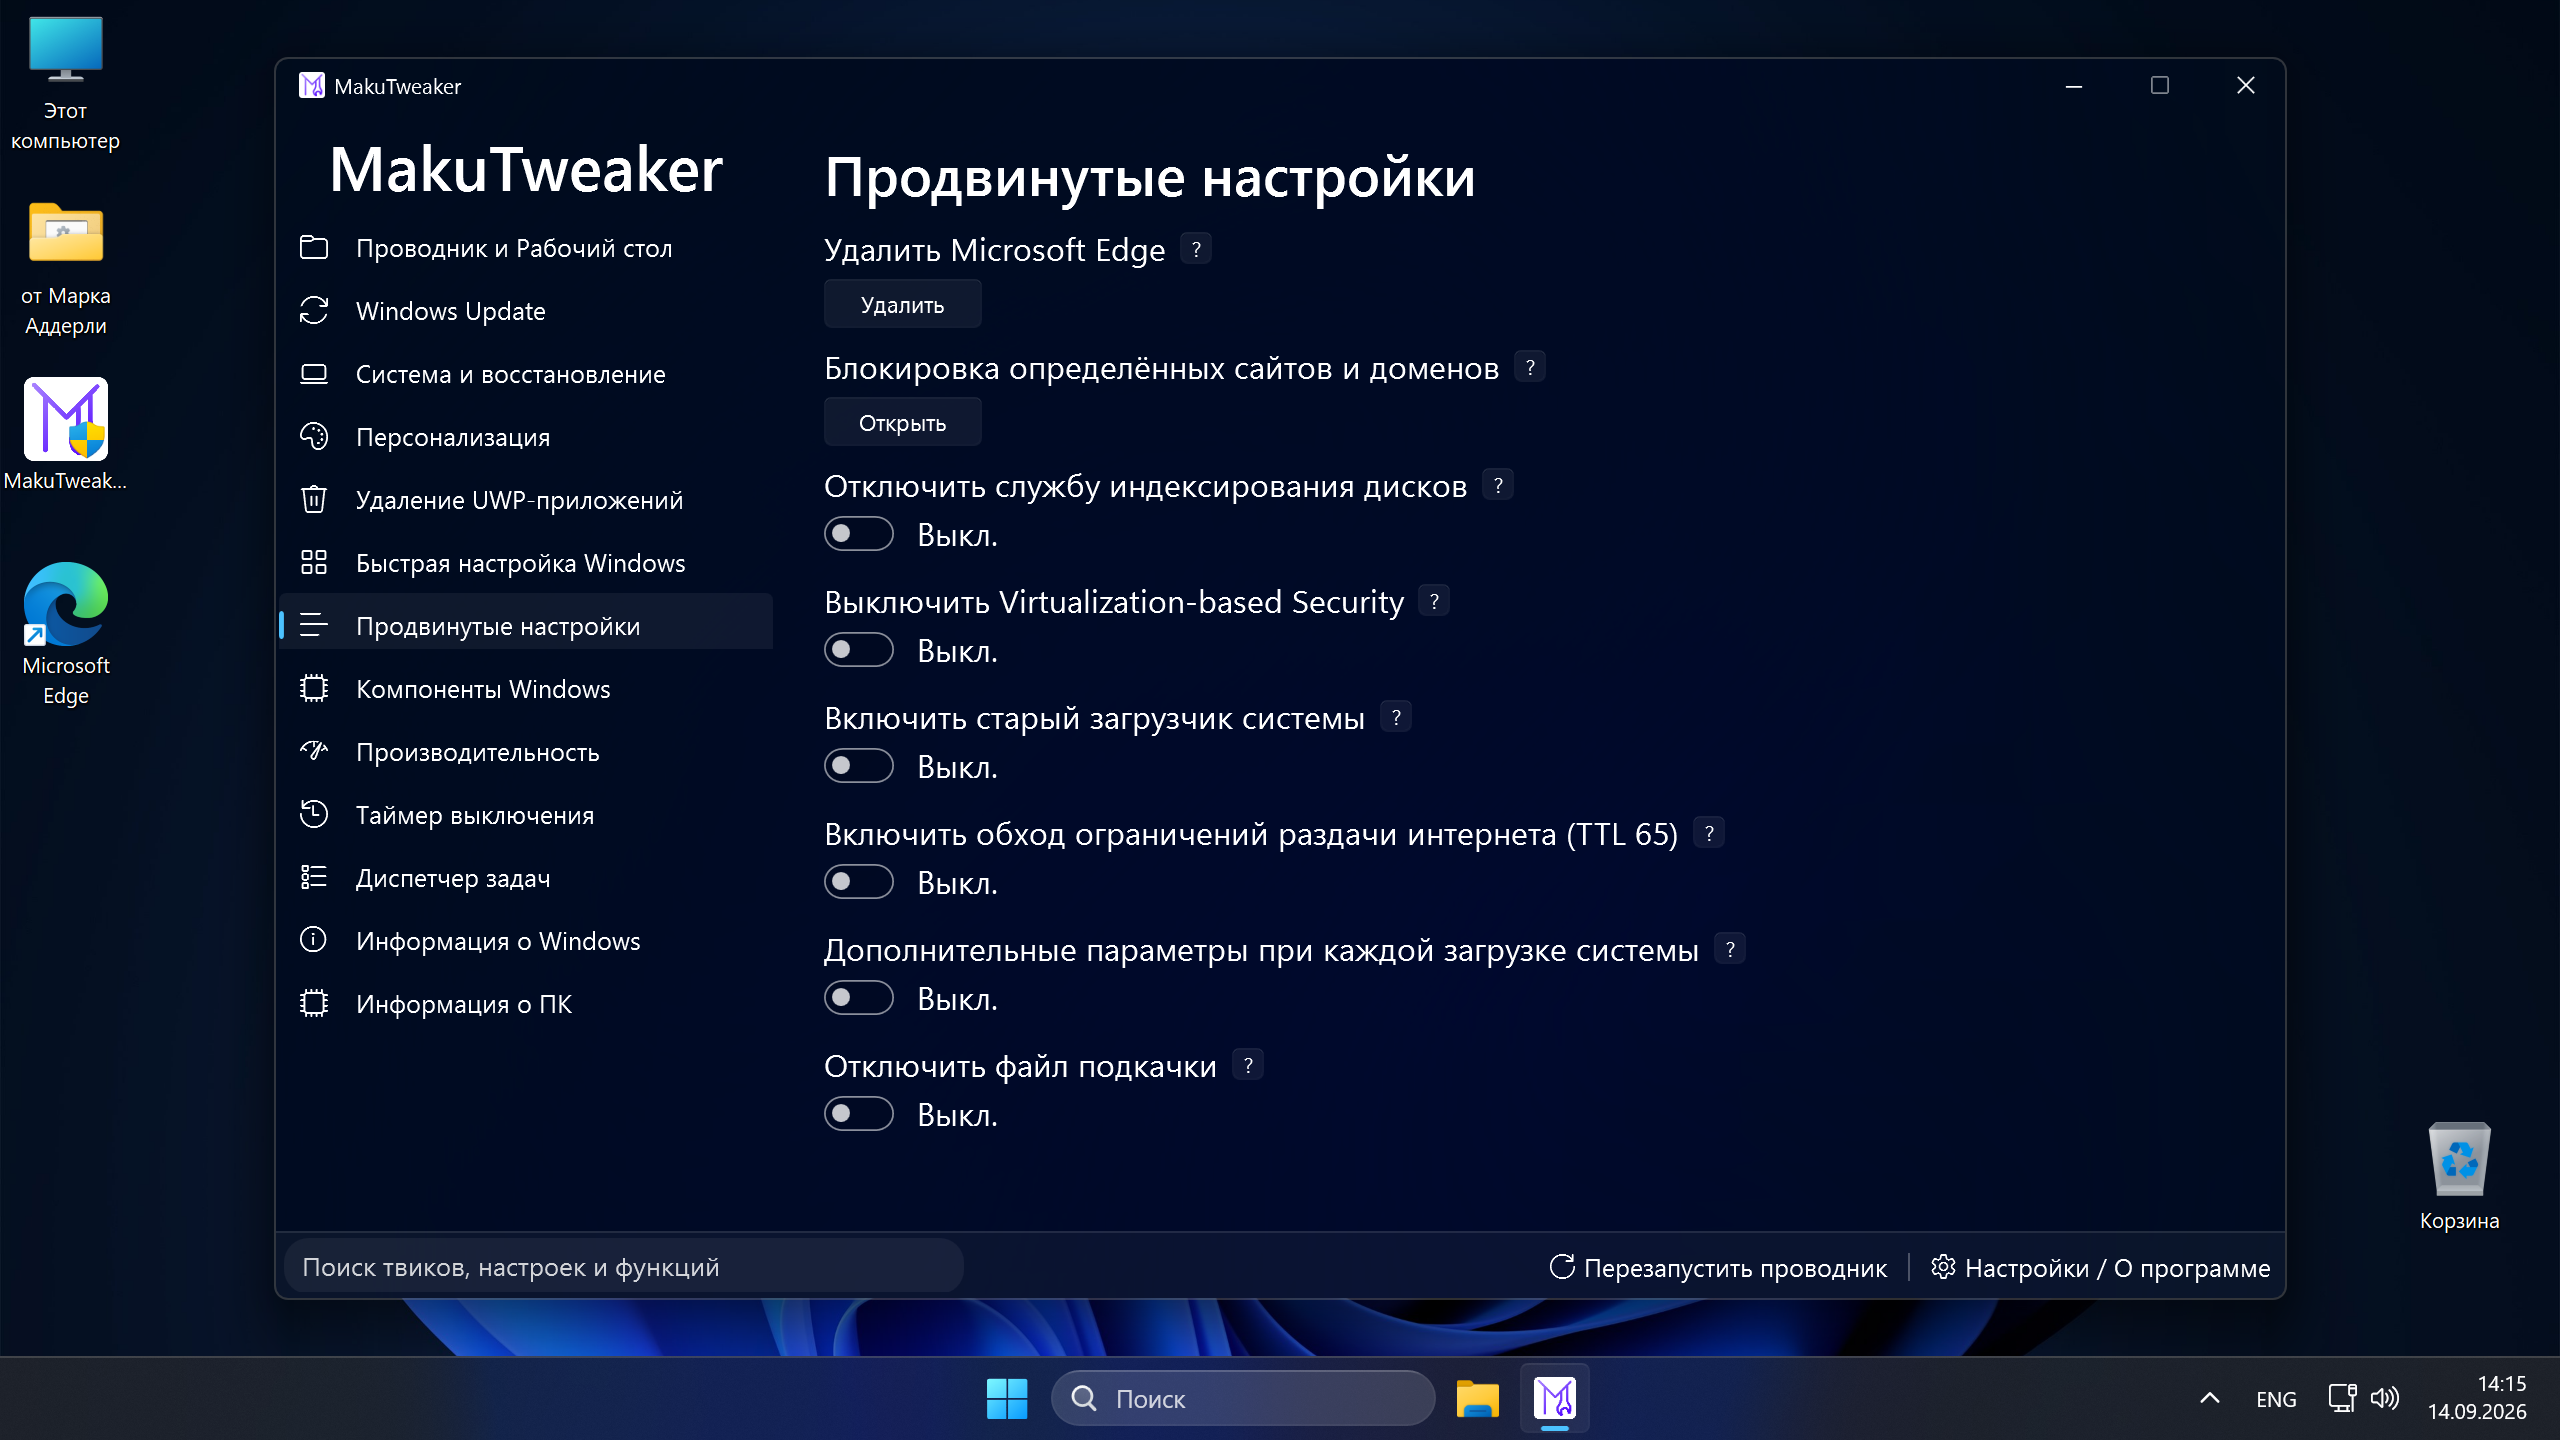This screenshot has width=2560, height=1440.
Task: Click the MakuTweaker logo in the title bar
Action: tap(312, 86)
